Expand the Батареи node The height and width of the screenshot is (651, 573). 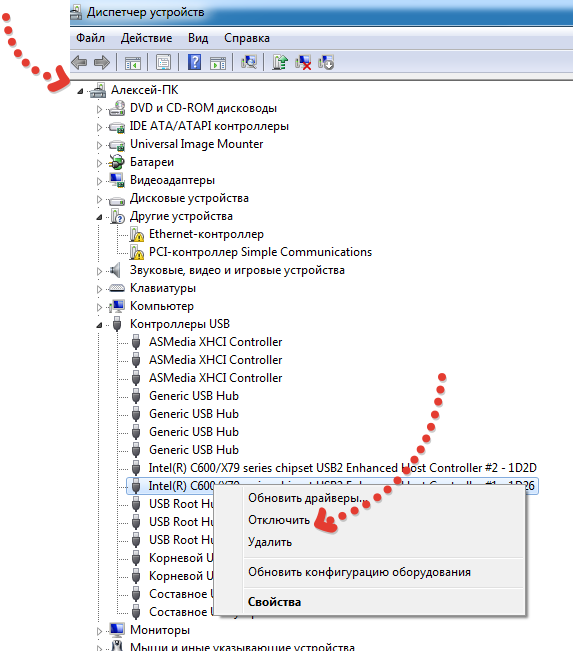coord(99,163)
